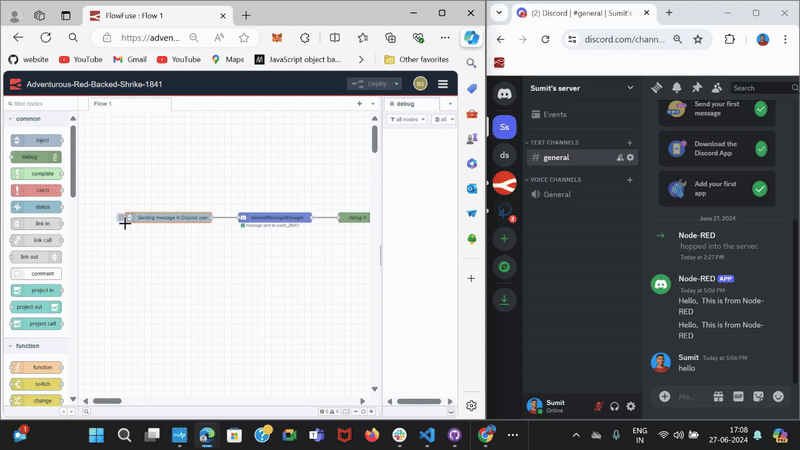Collapse TEXT CHANNELS category in Discord

click(554, 142)
